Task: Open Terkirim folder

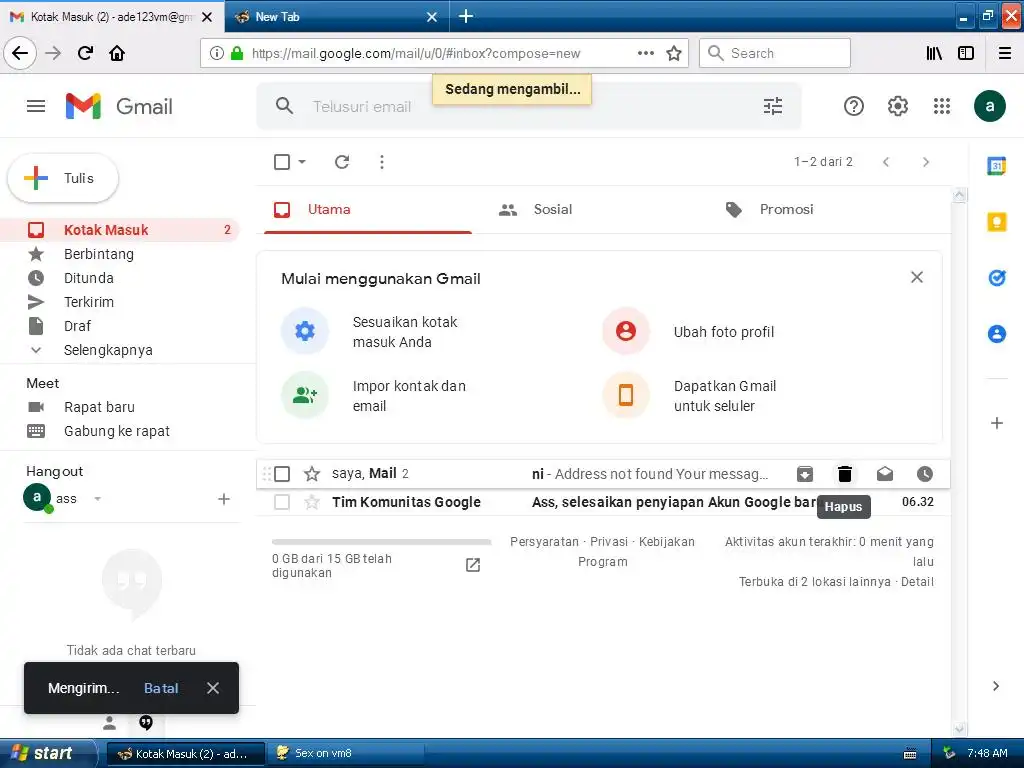Action: pyautogui.click(x=121, y=302)
